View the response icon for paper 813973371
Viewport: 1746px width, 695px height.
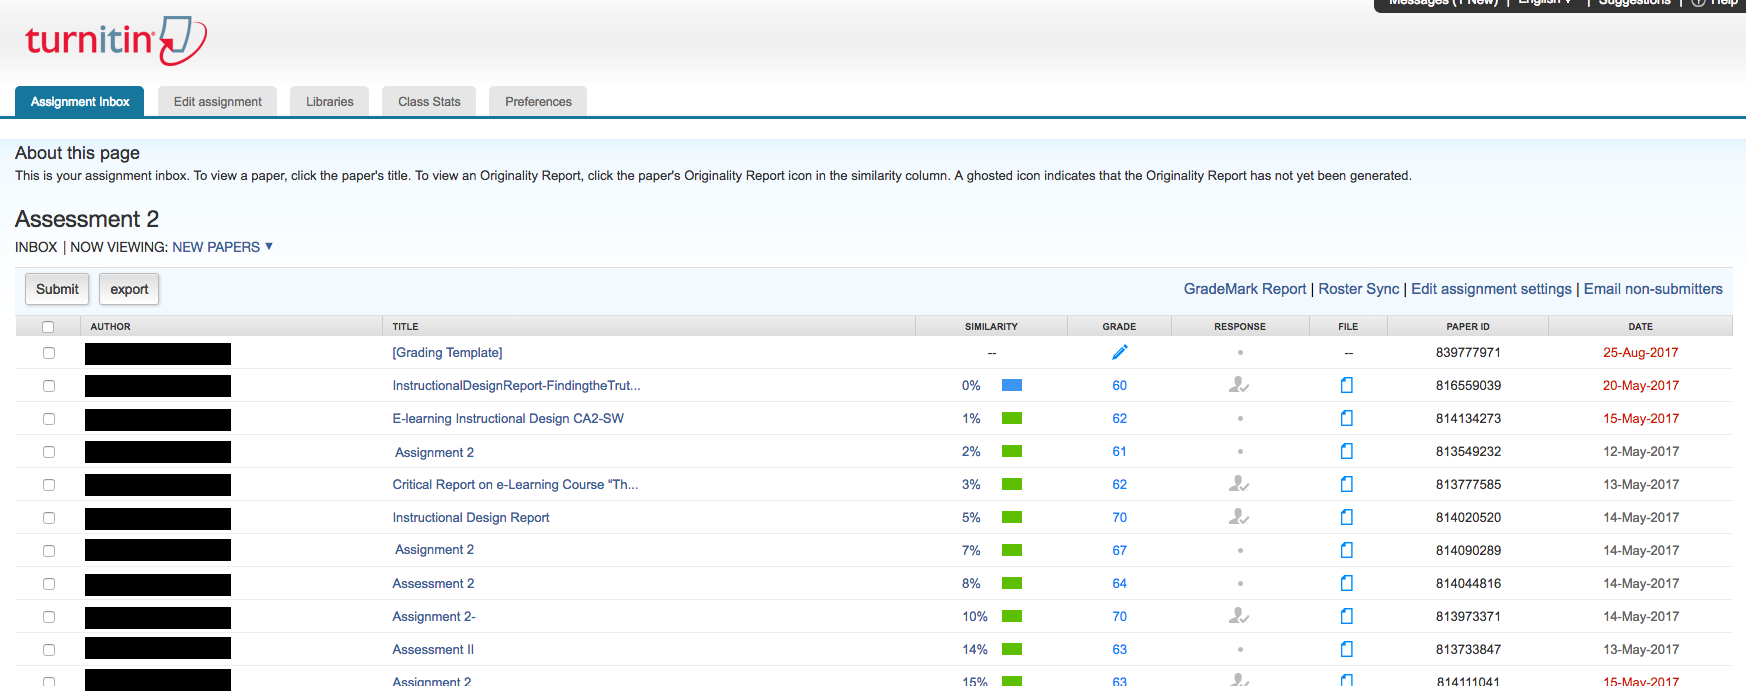(1239, 616)
